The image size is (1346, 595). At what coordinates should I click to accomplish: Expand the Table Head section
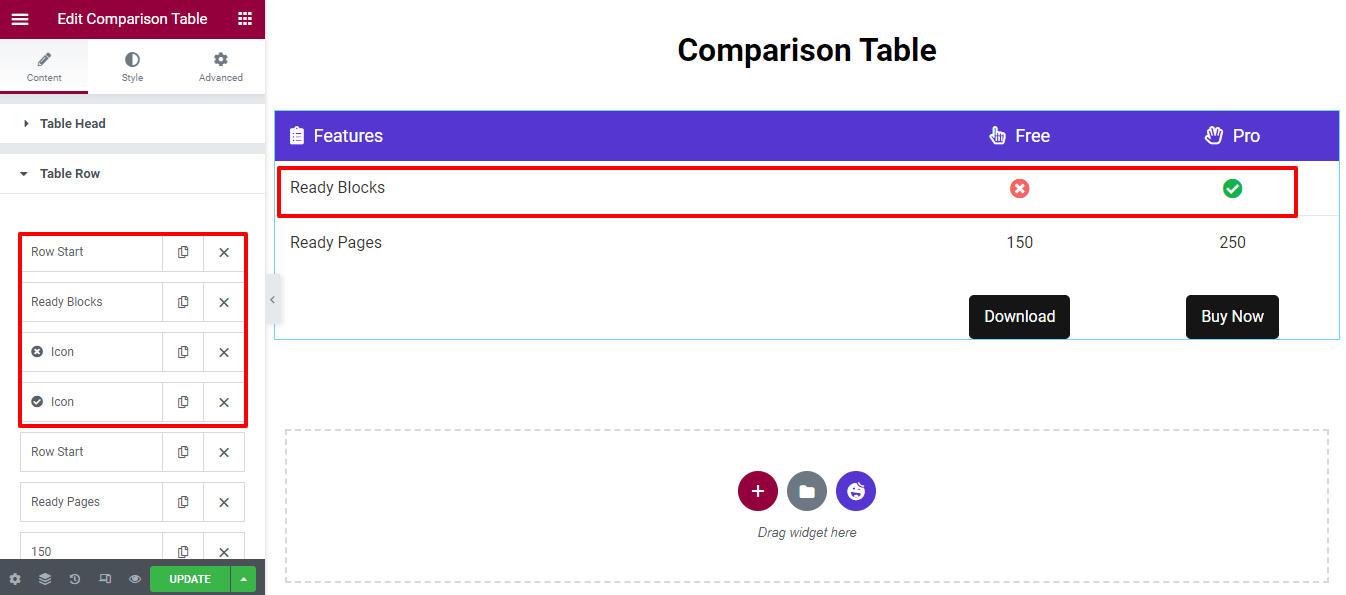[72, 124]
